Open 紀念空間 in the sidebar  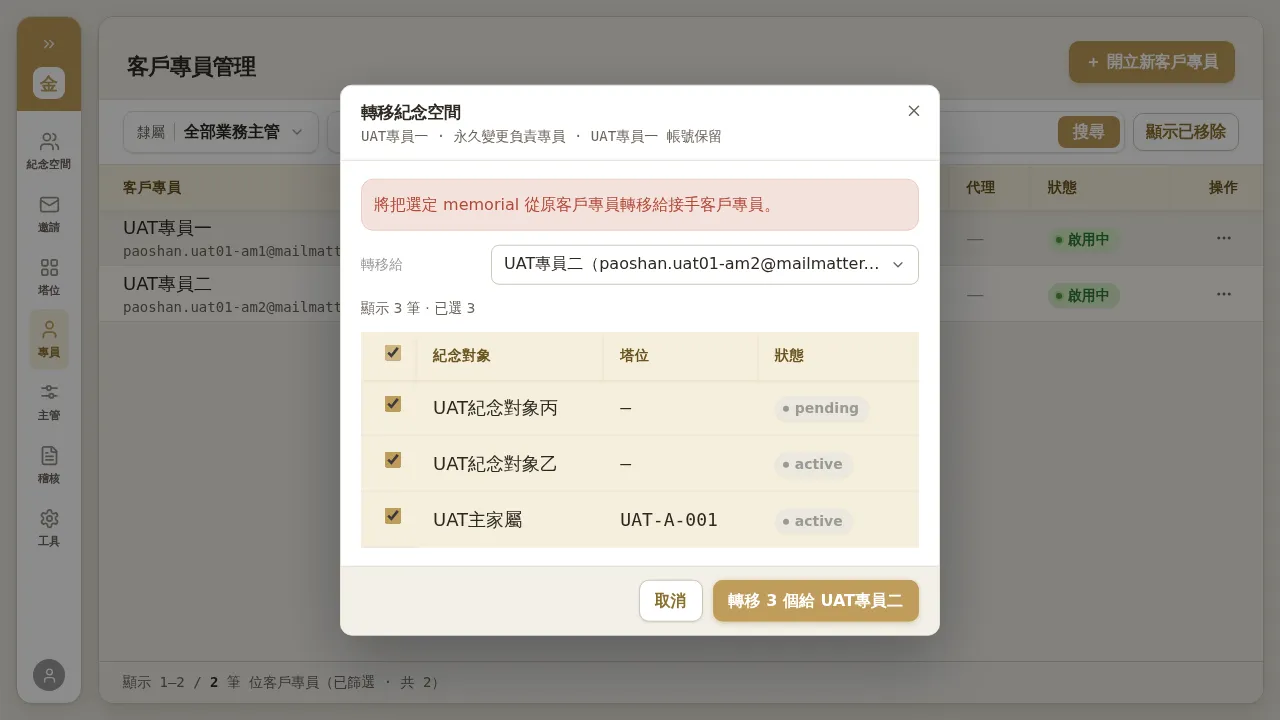[x=49, y=150]
